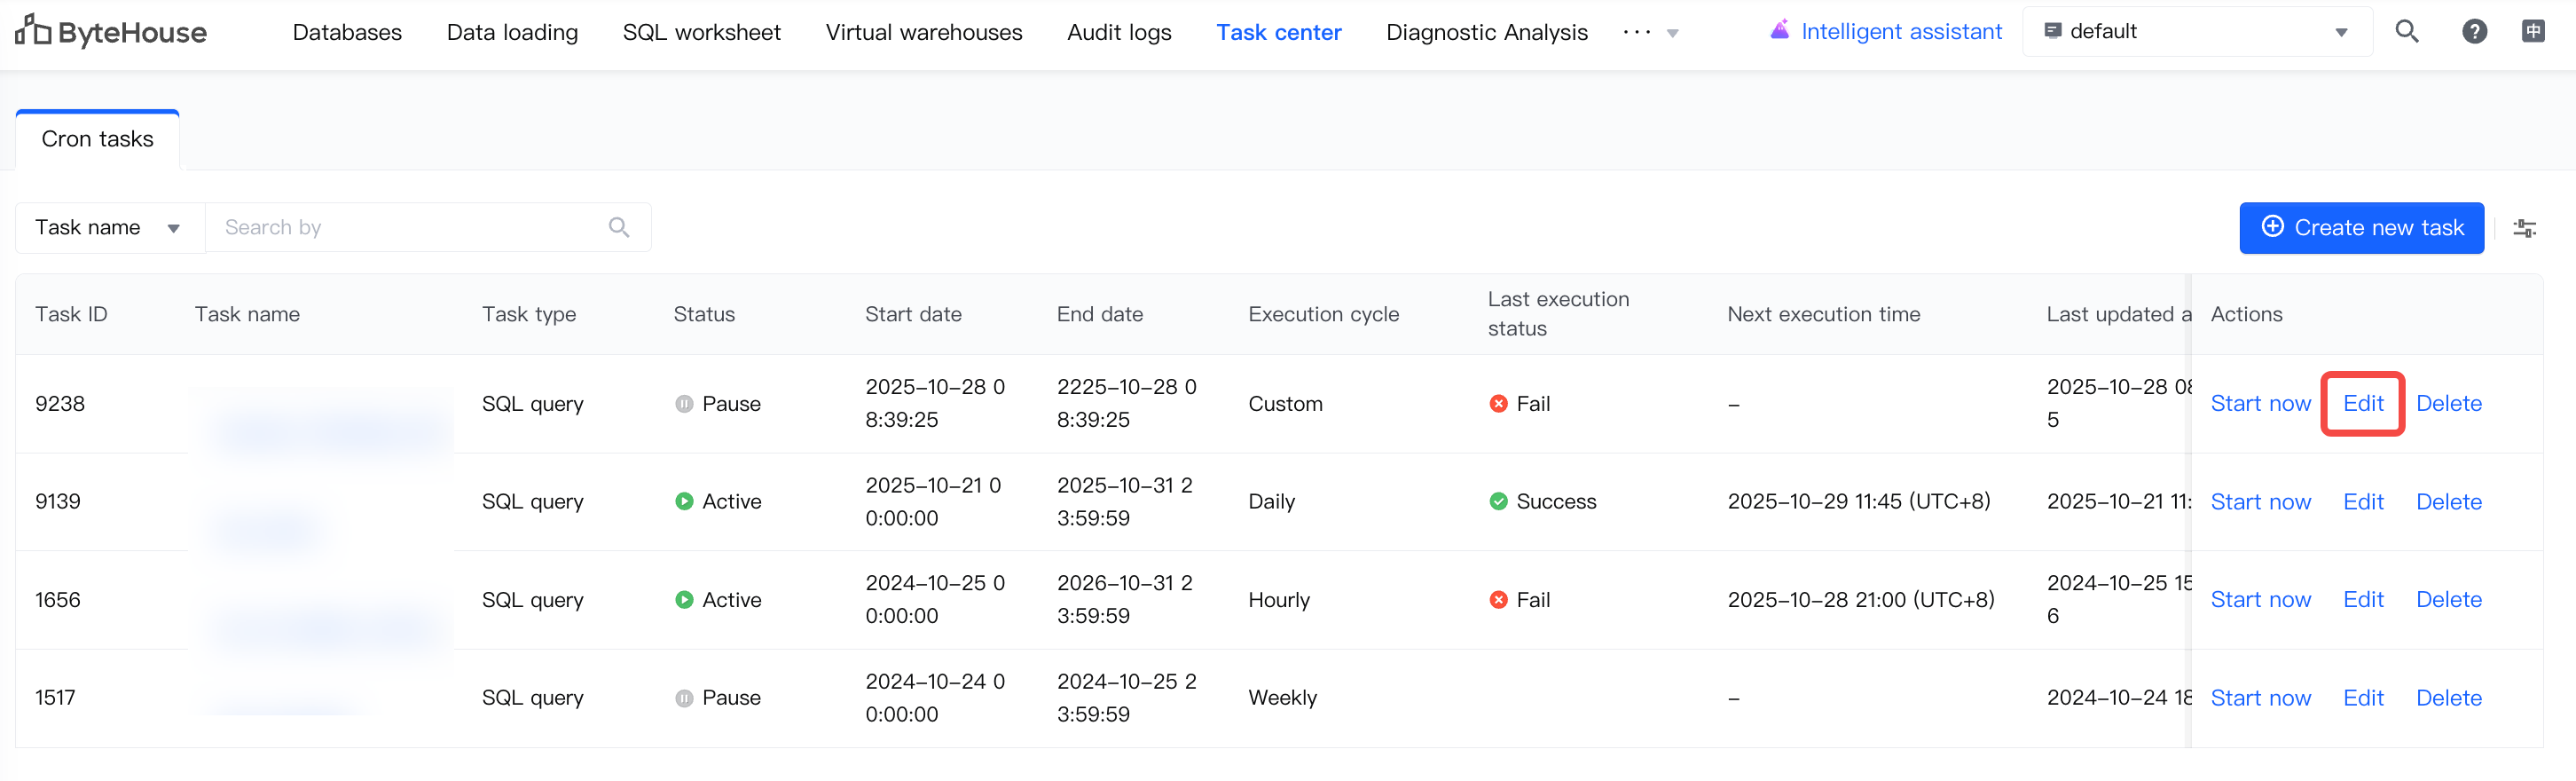2576x781 pixels.
Task: Open the Intelligent assistant
Action: [x=1885, y=32]
